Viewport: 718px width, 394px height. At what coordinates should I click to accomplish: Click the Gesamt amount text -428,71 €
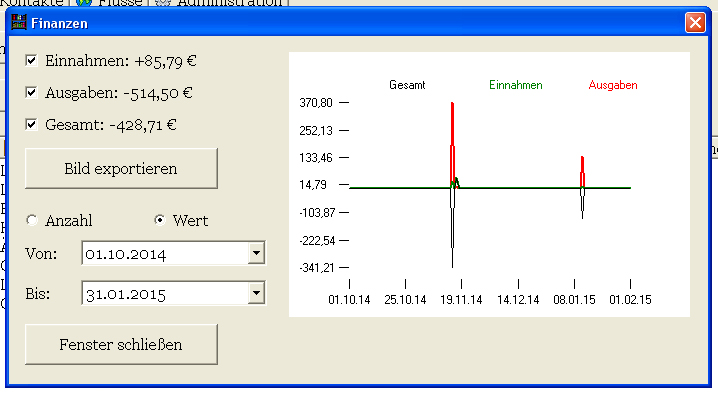click(x=143, y=125)
